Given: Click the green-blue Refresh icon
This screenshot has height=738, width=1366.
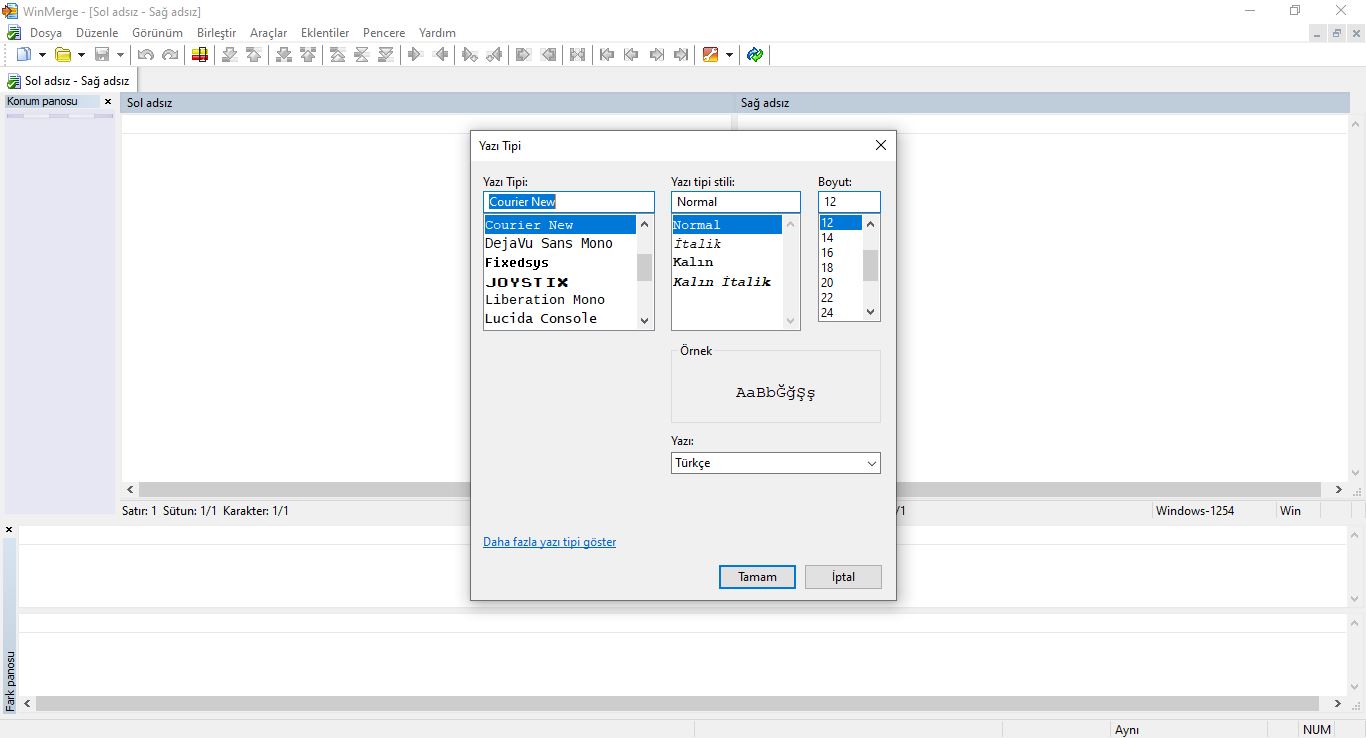Looking at the screenshot, I should click(755, 55).
